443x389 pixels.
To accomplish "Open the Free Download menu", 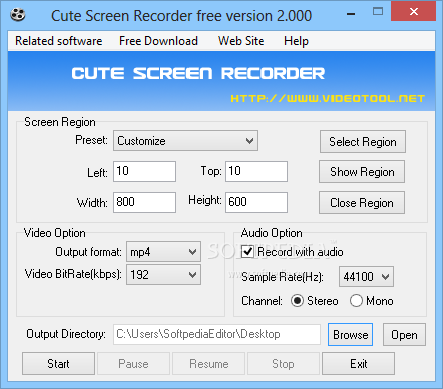I will (158, 41).
